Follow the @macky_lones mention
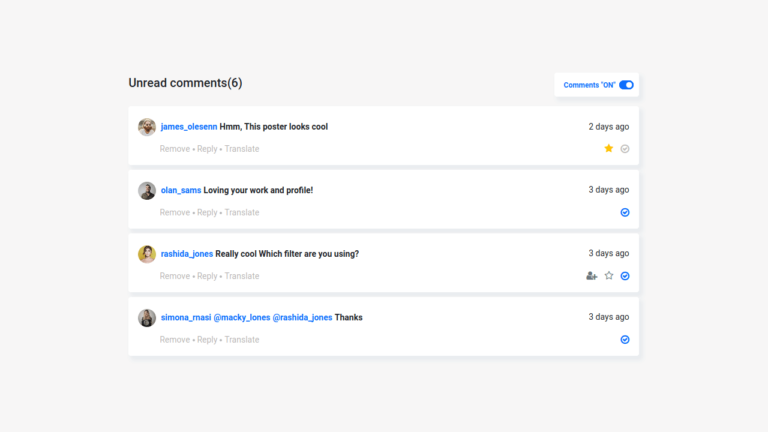 pos(241,318)
